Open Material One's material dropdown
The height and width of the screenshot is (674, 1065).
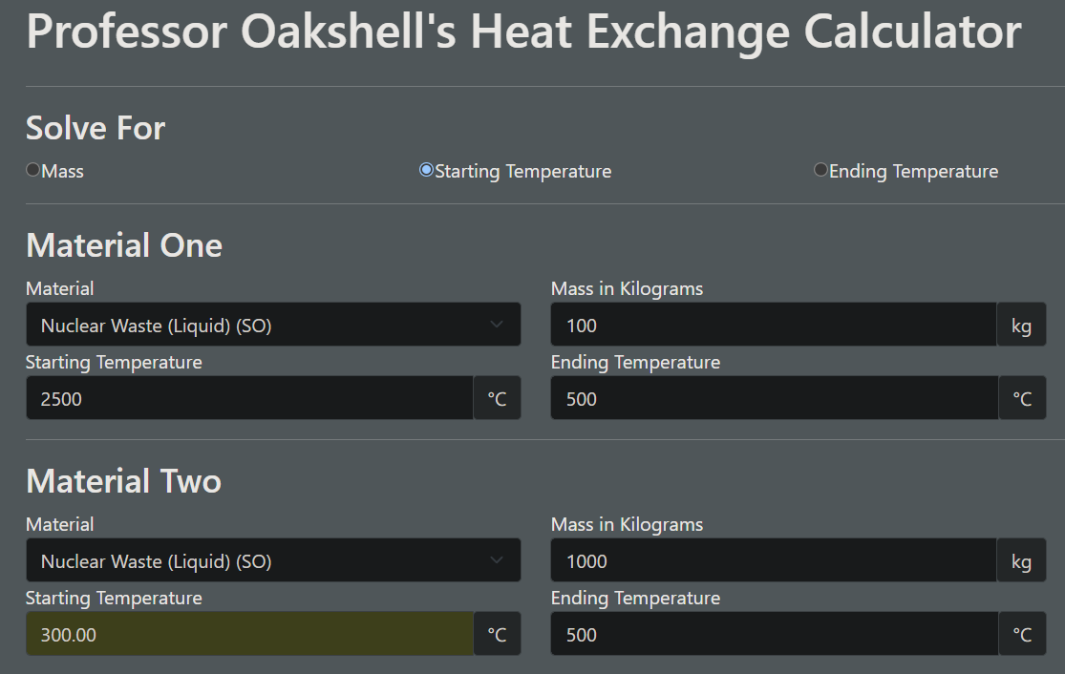tap(272, 325)
